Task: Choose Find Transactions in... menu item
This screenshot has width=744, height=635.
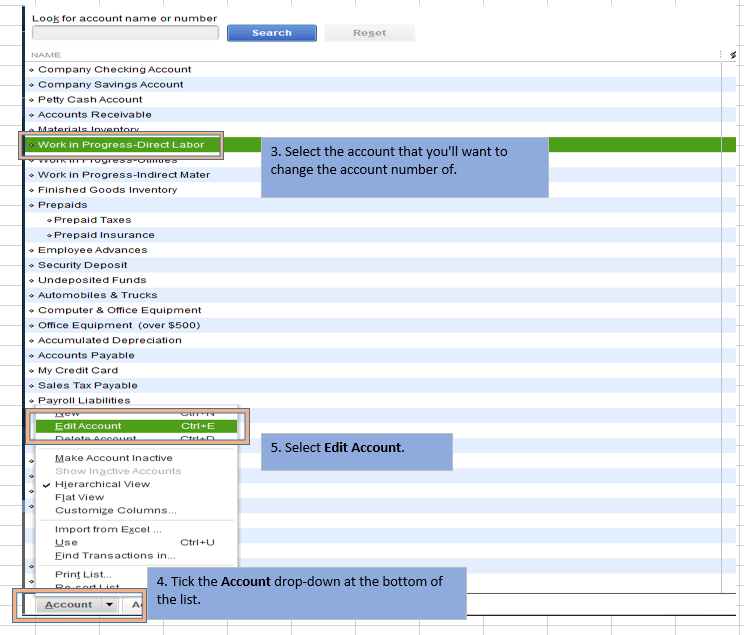Action: [136, 556]
